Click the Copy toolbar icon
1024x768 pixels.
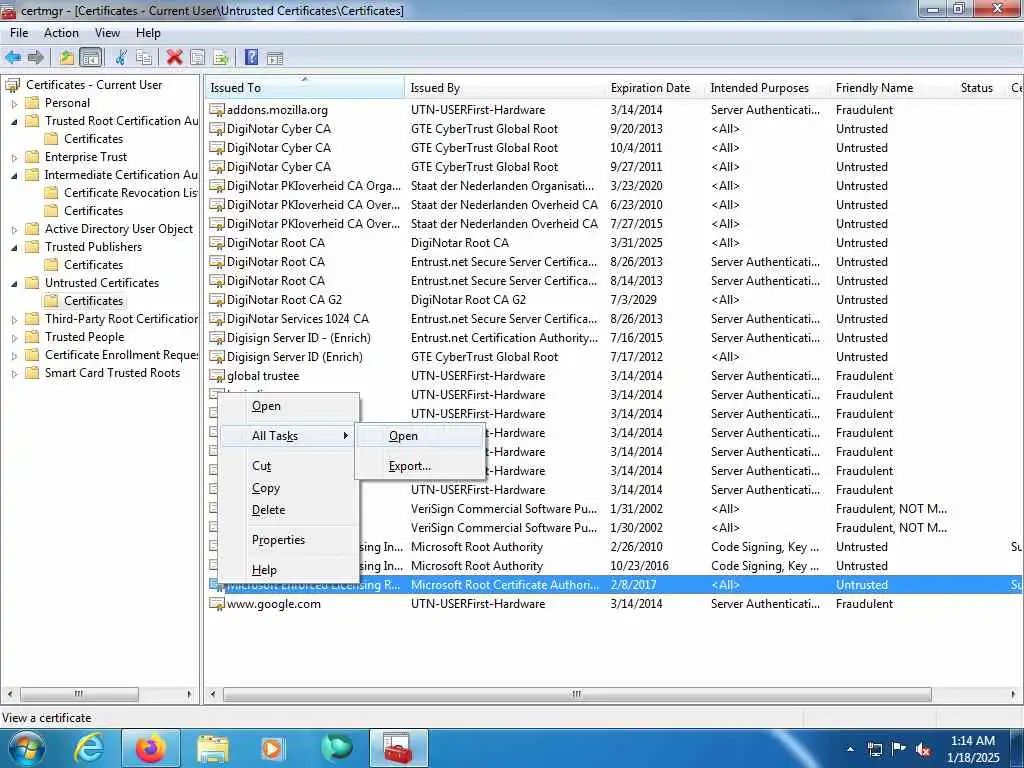pyautogui.click(x=144, y=57)
